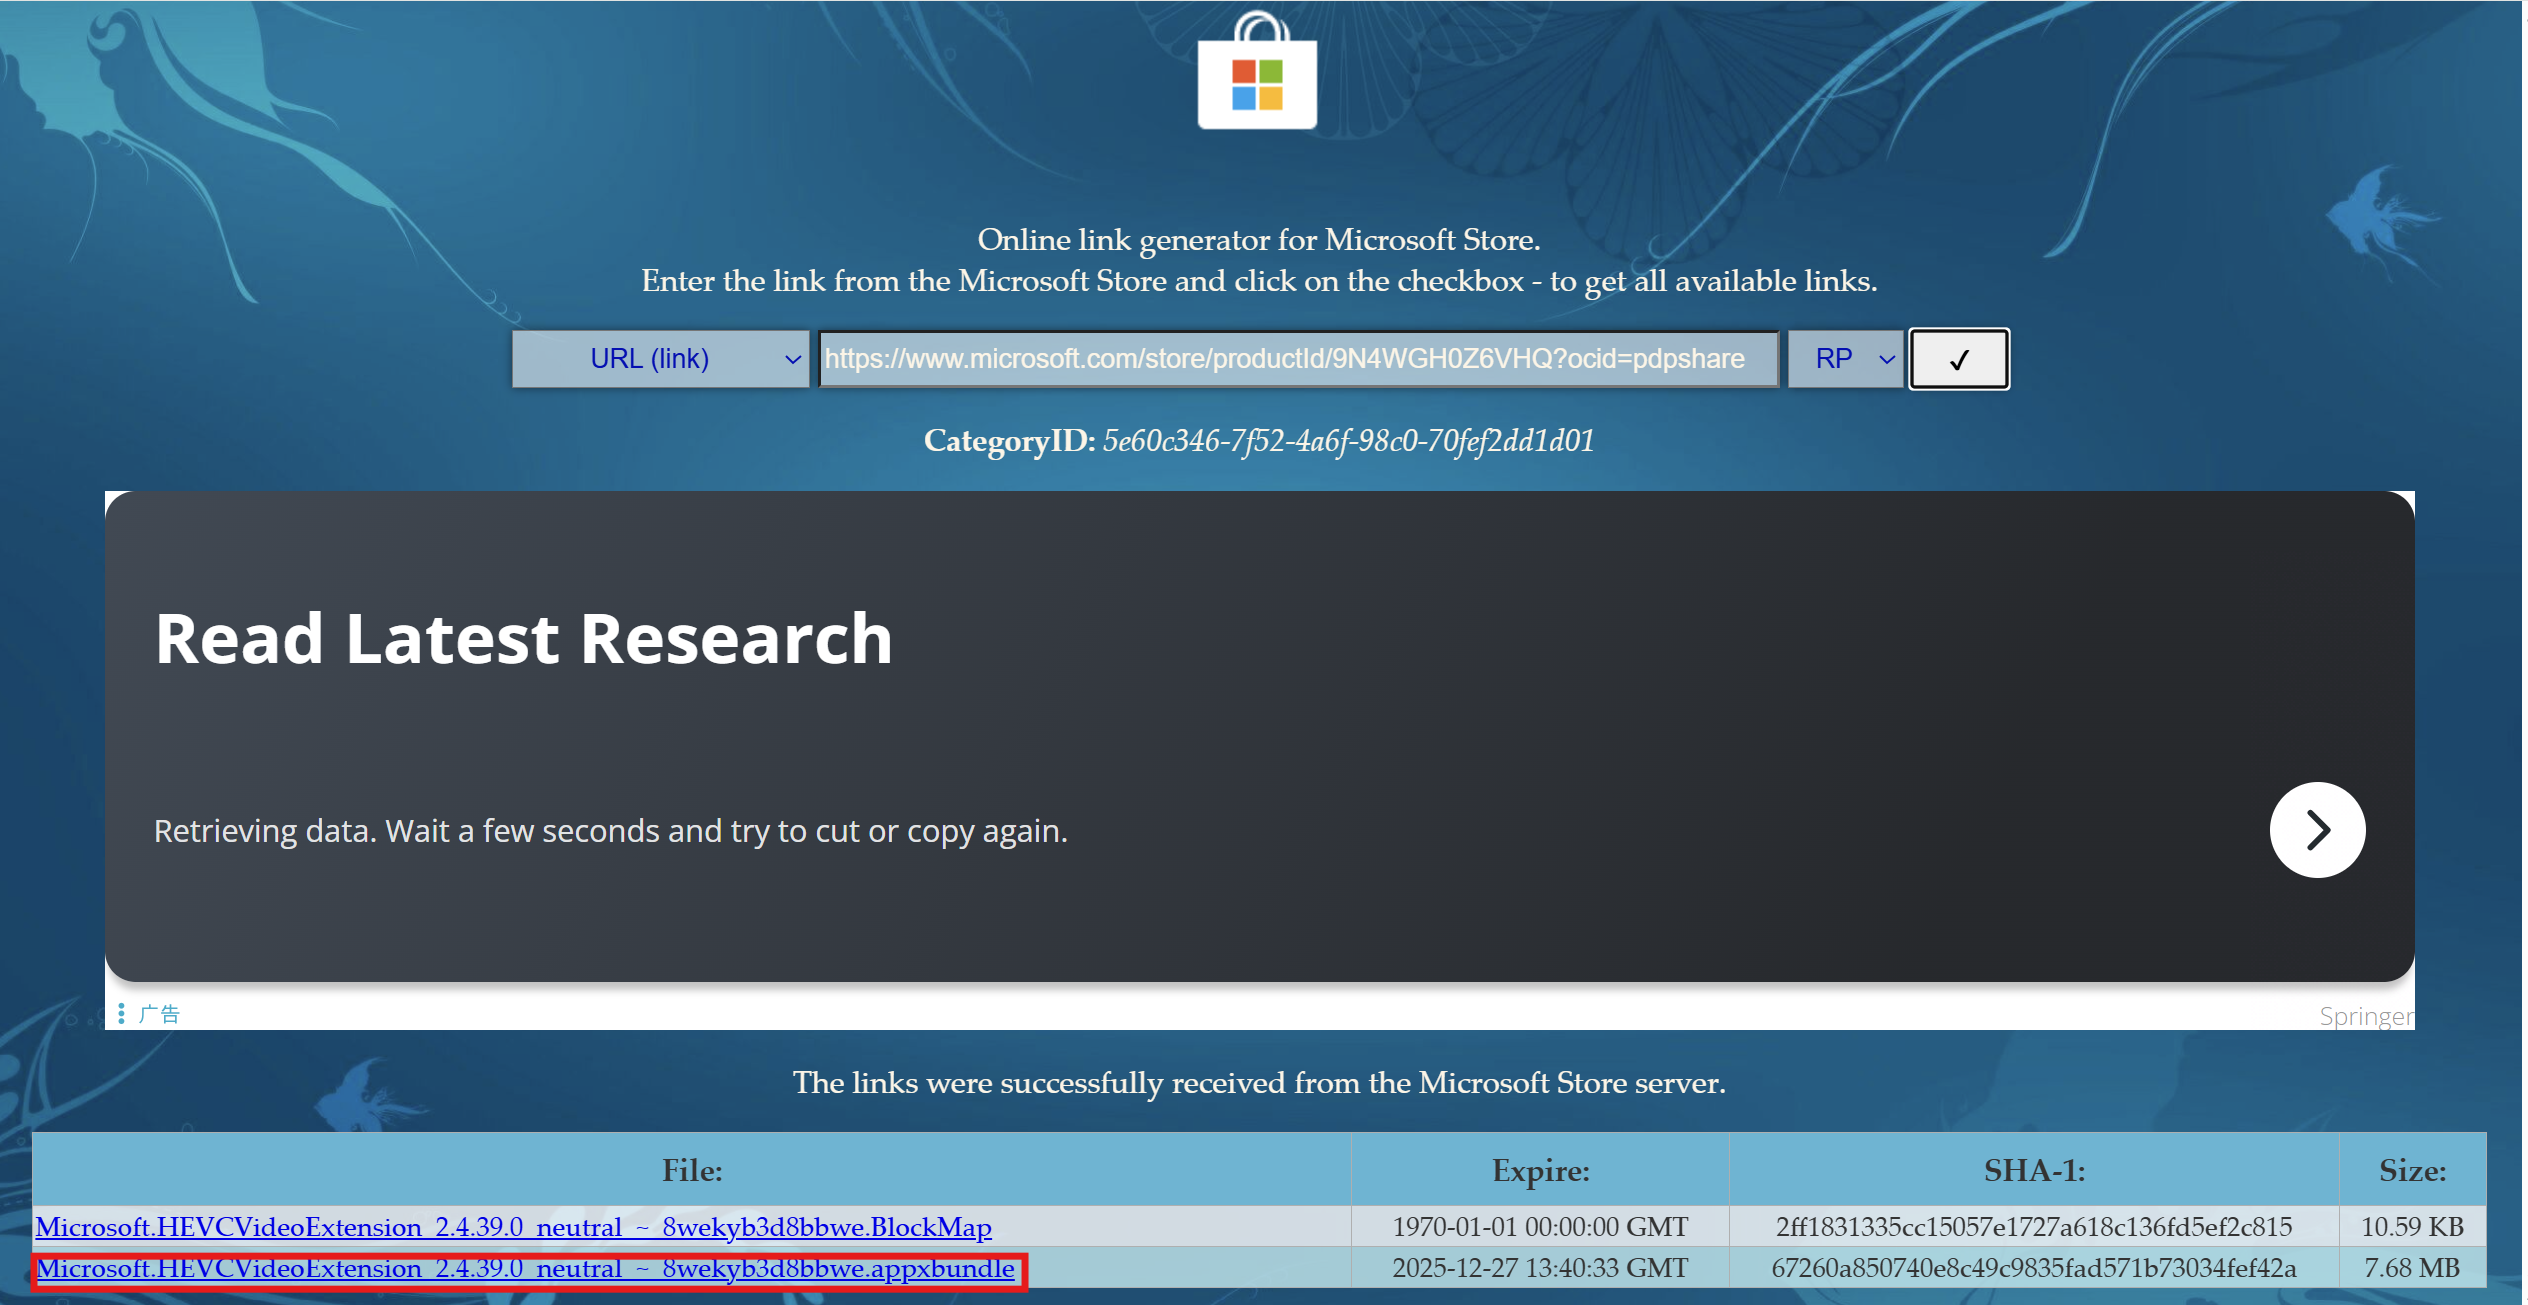The height and width of the screenshot is (1305, 2528).
Task: Click the Springer advertiser label
Action: 2365,1016
